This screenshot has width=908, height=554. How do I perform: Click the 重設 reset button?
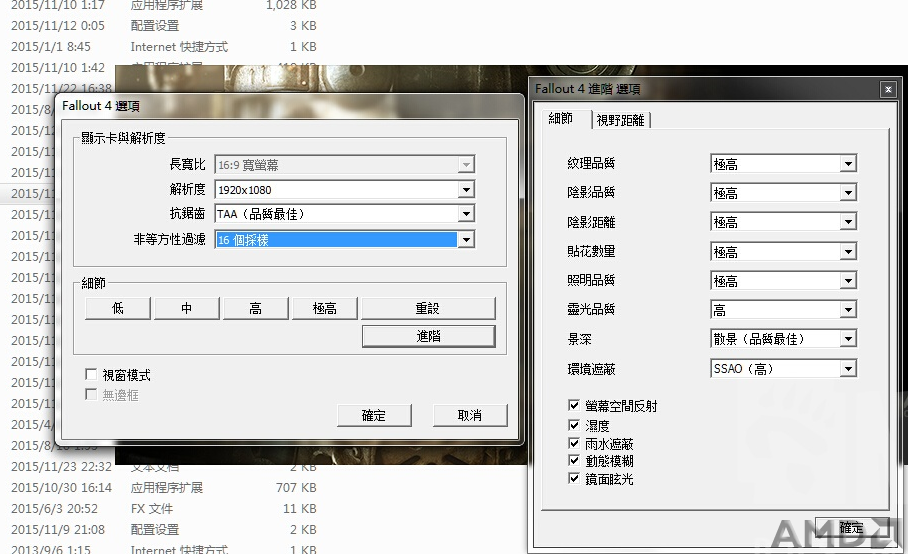pos(428,308)
